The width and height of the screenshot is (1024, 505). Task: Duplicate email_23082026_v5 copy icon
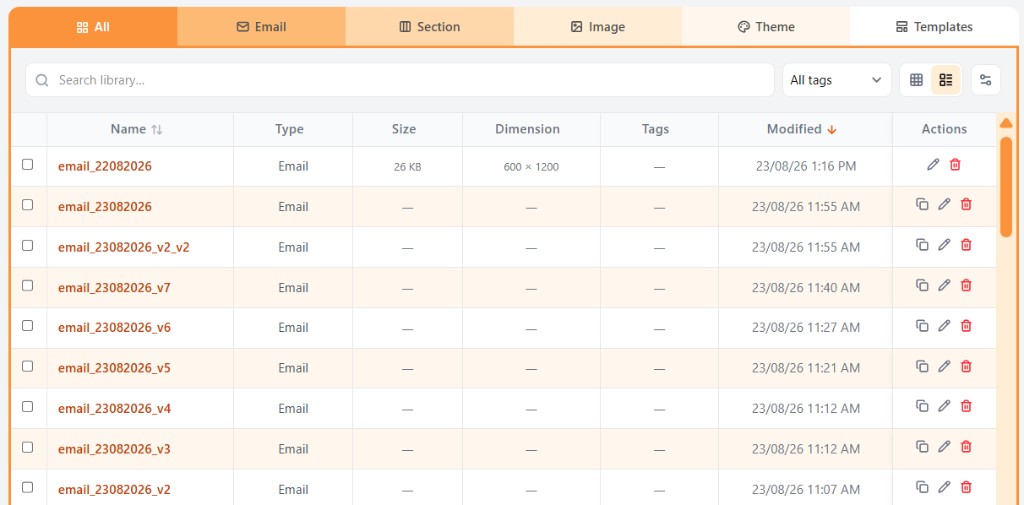coord(922,366)
